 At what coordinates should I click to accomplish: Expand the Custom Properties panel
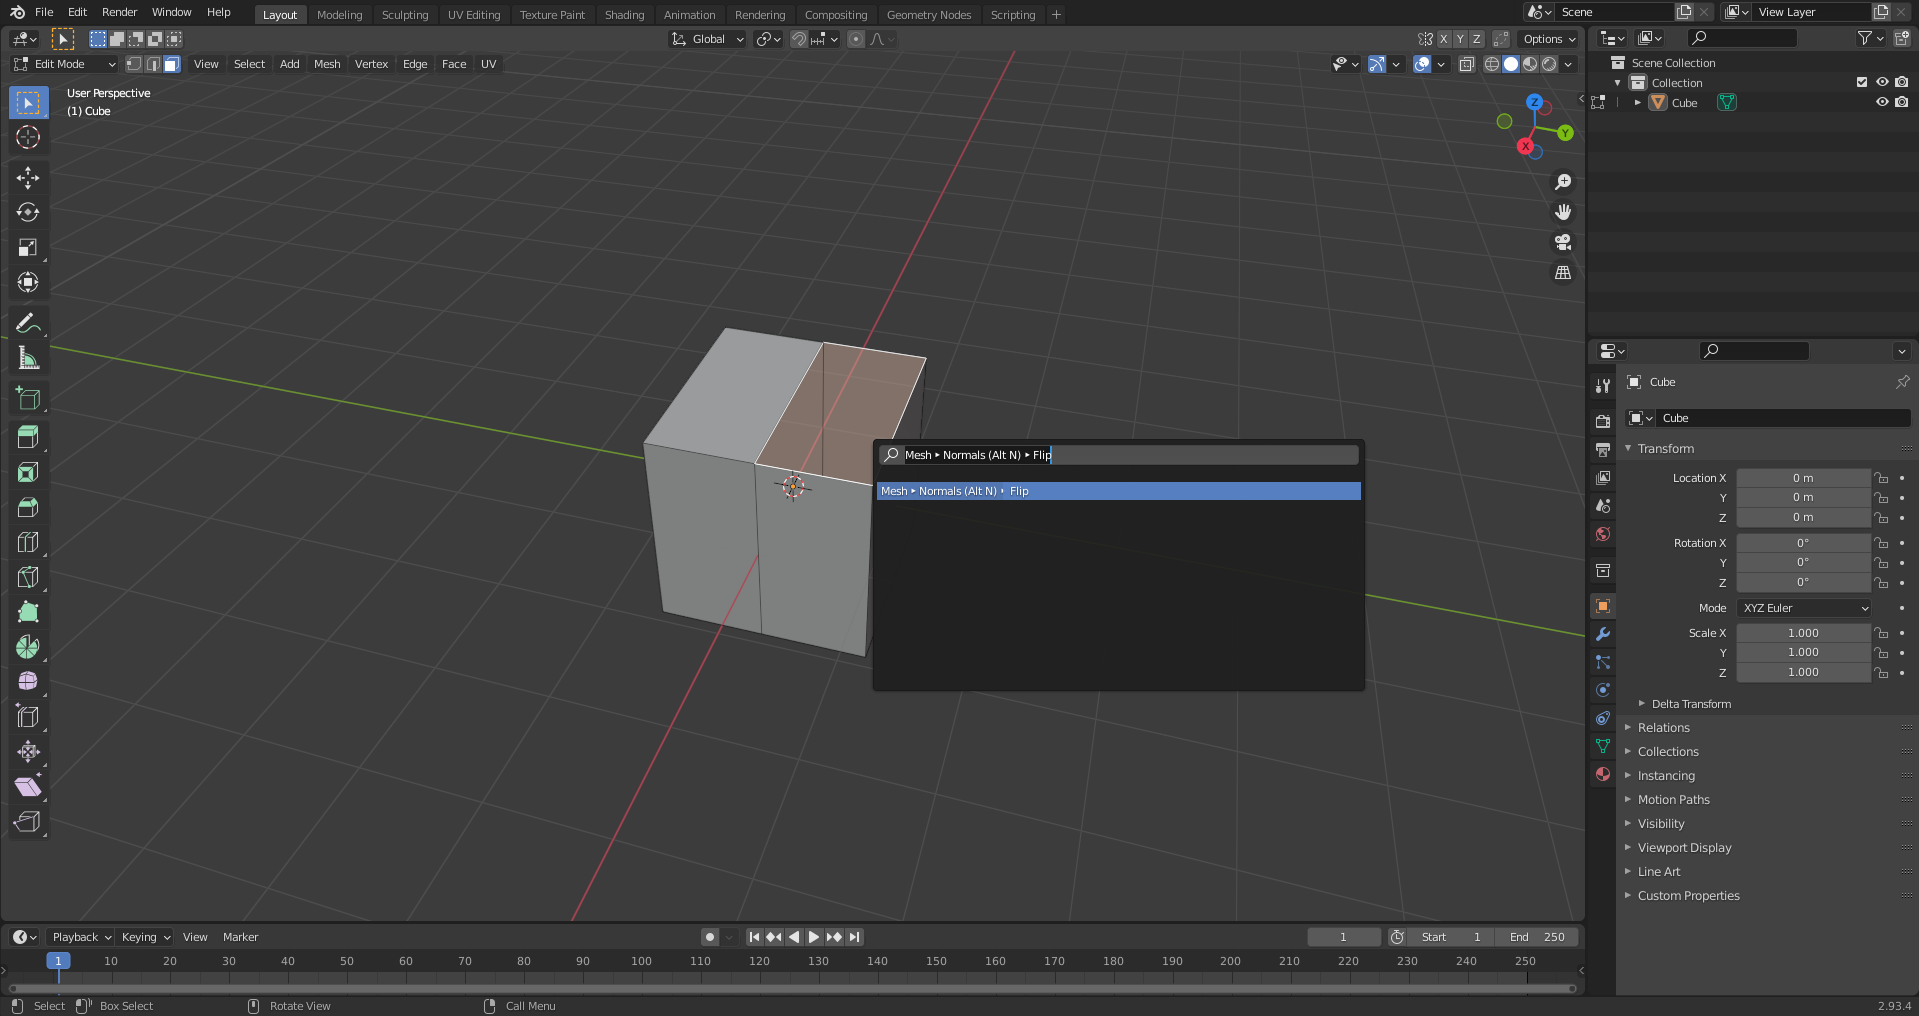coord(1688,896)
